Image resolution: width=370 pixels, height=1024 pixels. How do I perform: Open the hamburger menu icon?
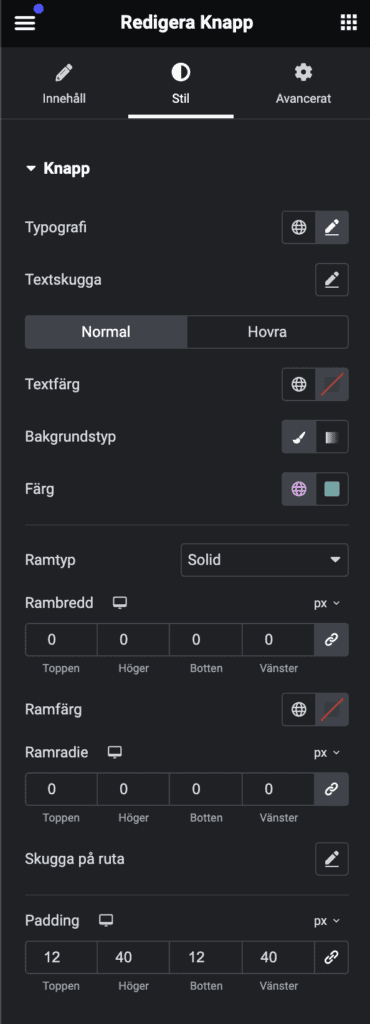tap(25, 22)
